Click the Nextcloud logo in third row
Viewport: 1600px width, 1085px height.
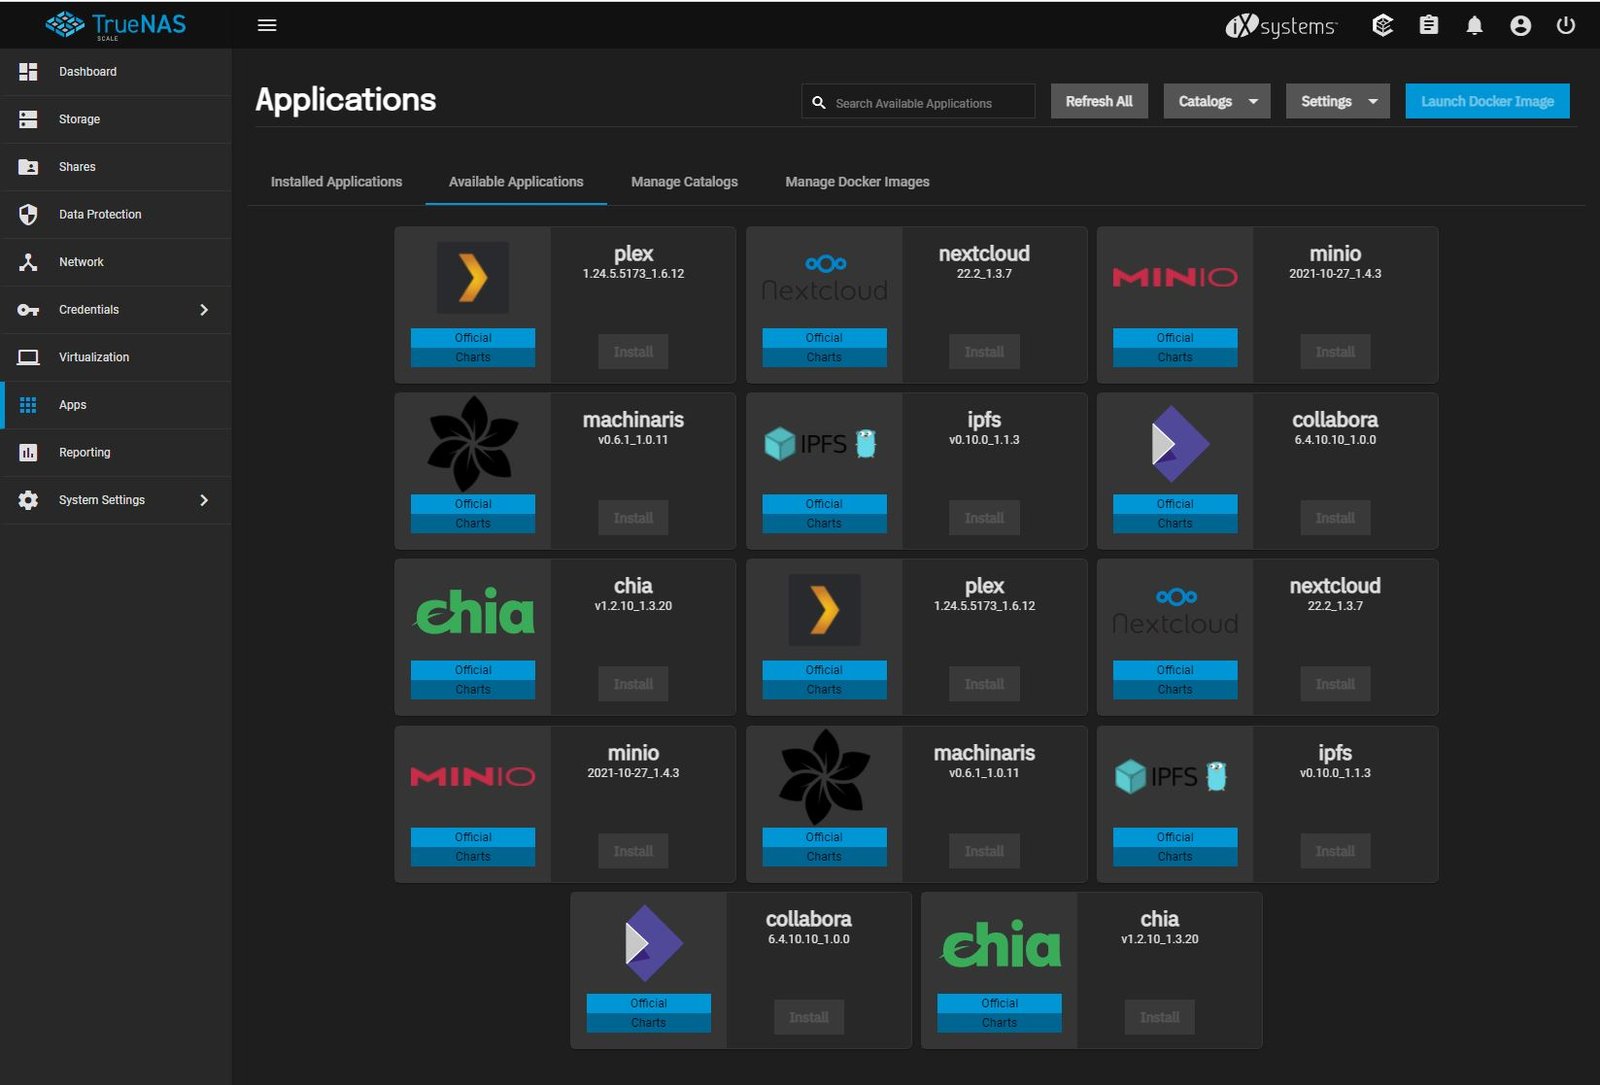1175,611
